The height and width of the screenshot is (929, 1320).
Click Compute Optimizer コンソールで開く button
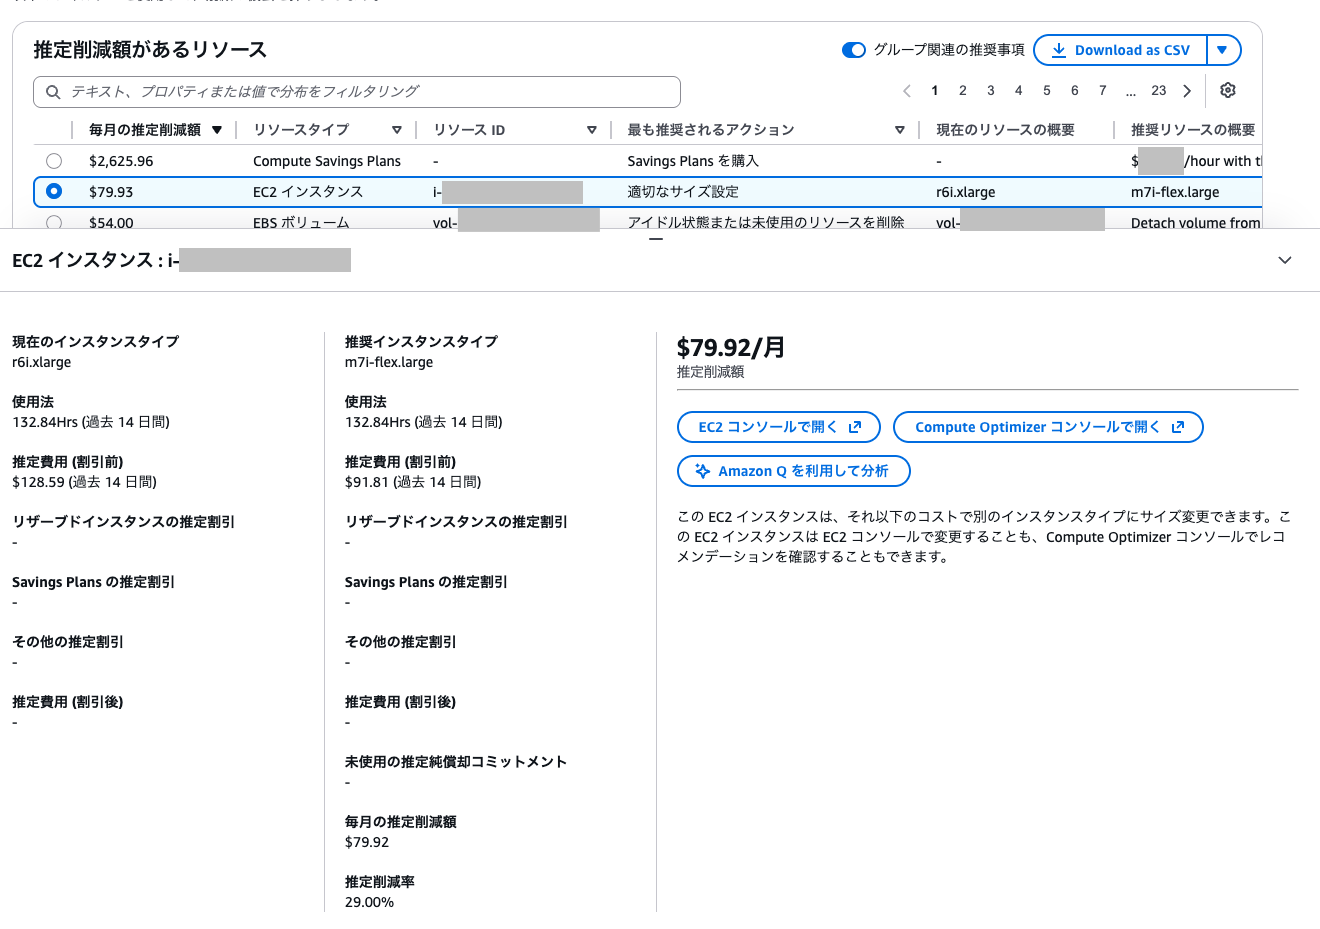point(1048,427)
